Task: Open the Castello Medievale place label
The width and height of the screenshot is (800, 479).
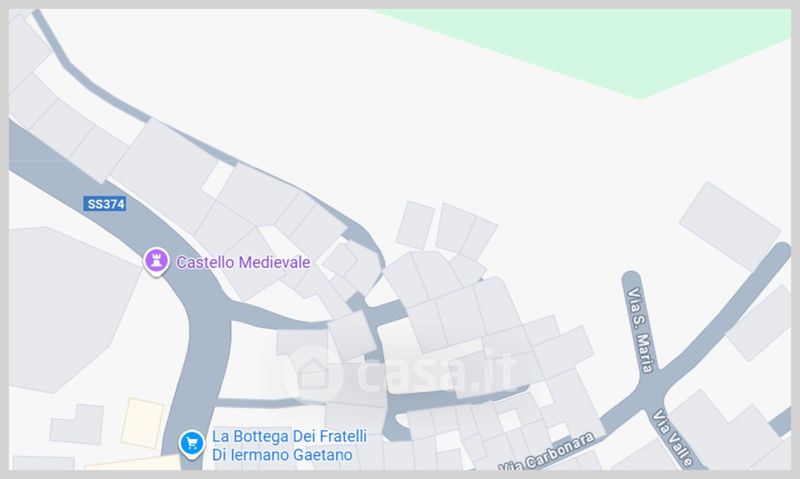Action: [x=243, y=262]
